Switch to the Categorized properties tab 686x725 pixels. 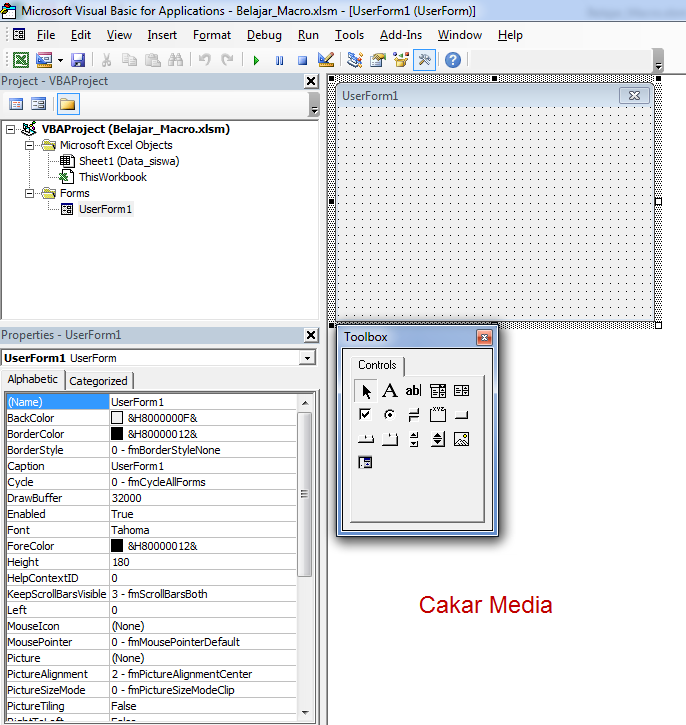(98, 381)
